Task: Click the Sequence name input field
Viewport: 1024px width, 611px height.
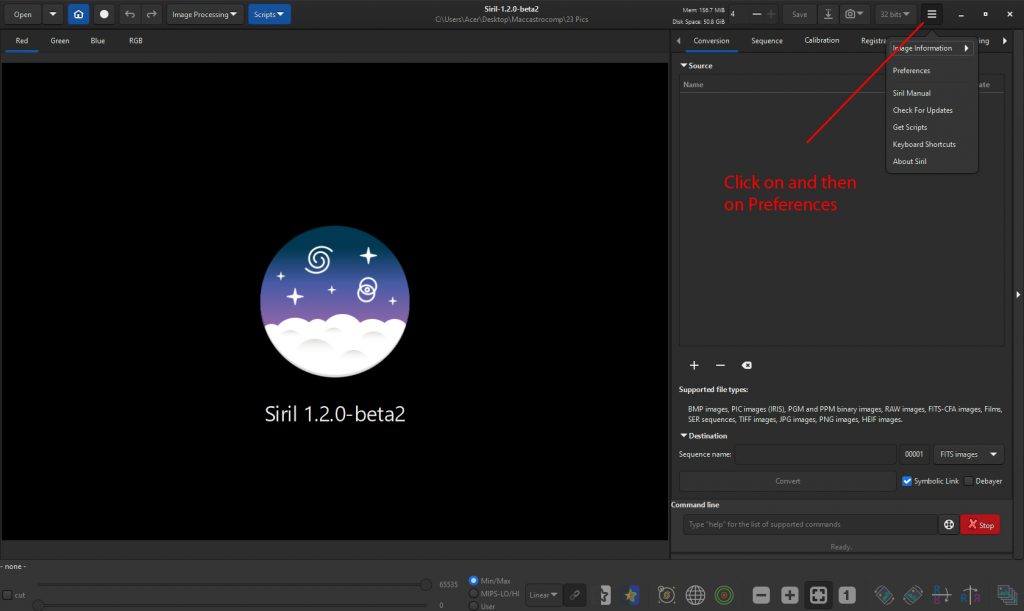Action: pos(815,454)
